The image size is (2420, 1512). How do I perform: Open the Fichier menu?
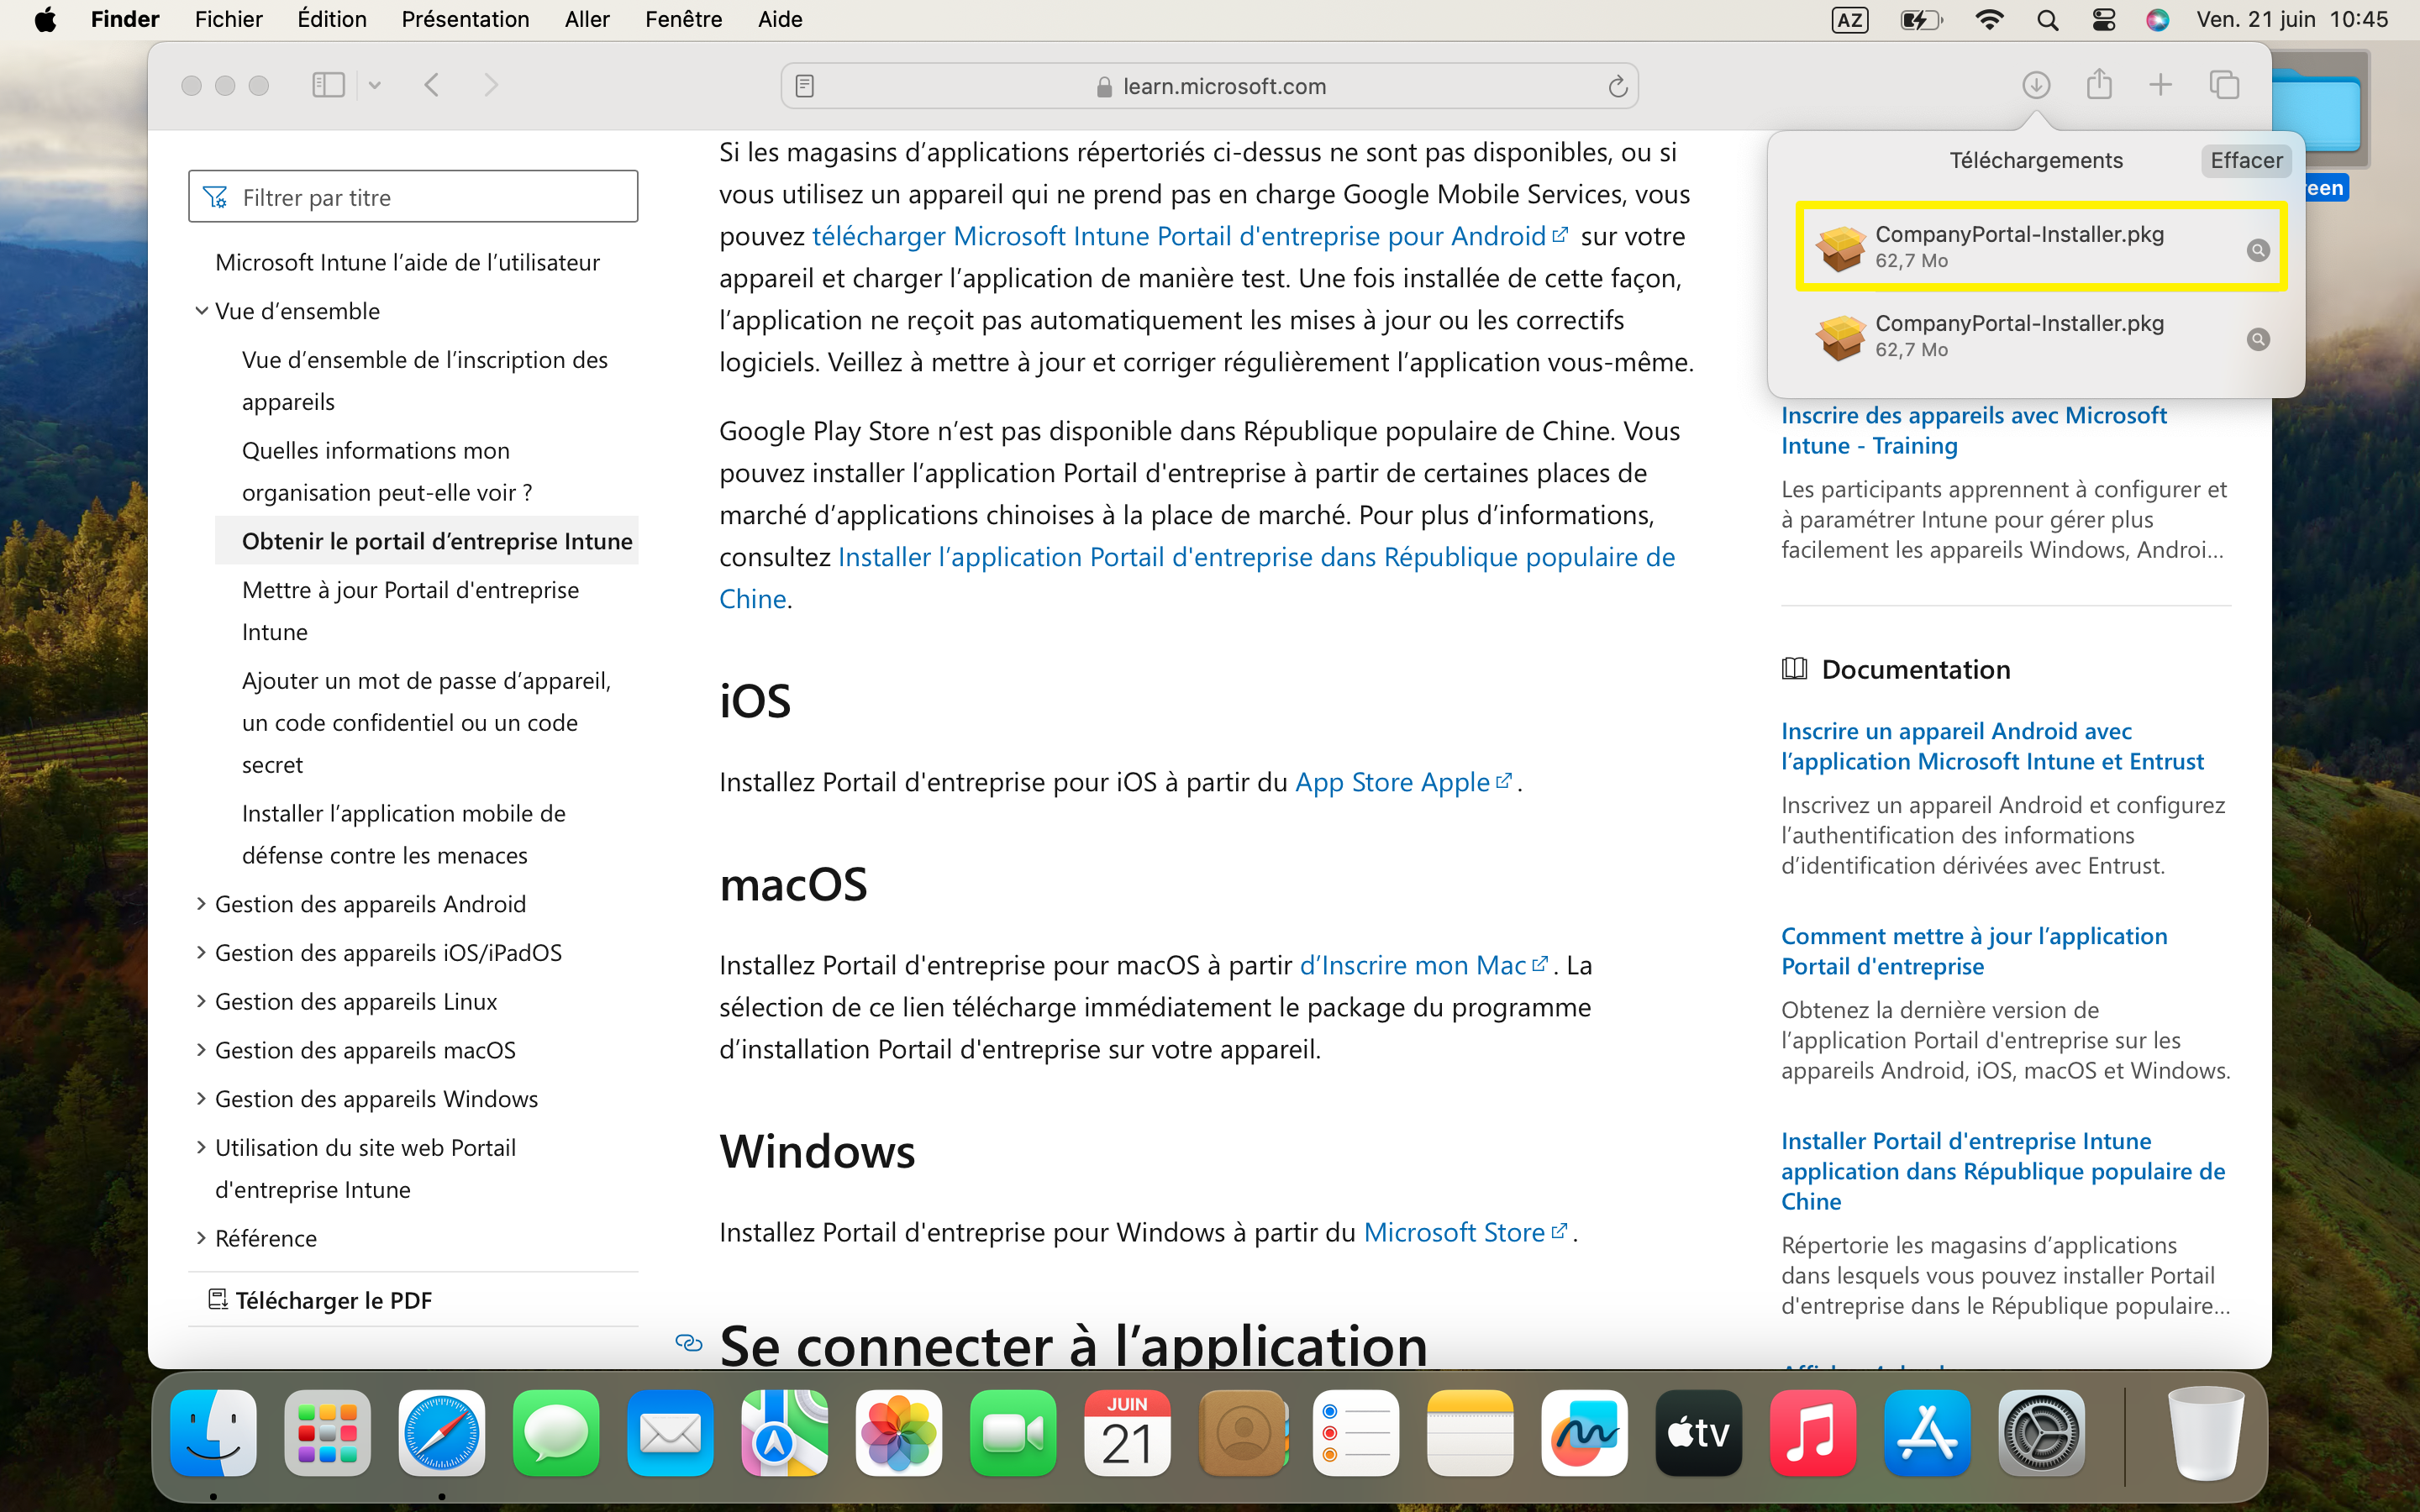coord(228,19)
